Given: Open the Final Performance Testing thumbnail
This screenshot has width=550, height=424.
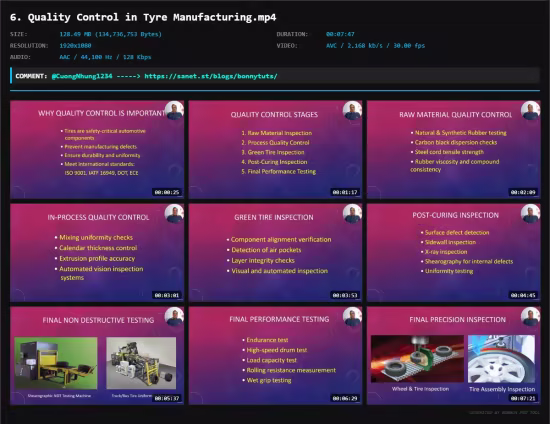Looking at the screenshot, I should 275,356.
